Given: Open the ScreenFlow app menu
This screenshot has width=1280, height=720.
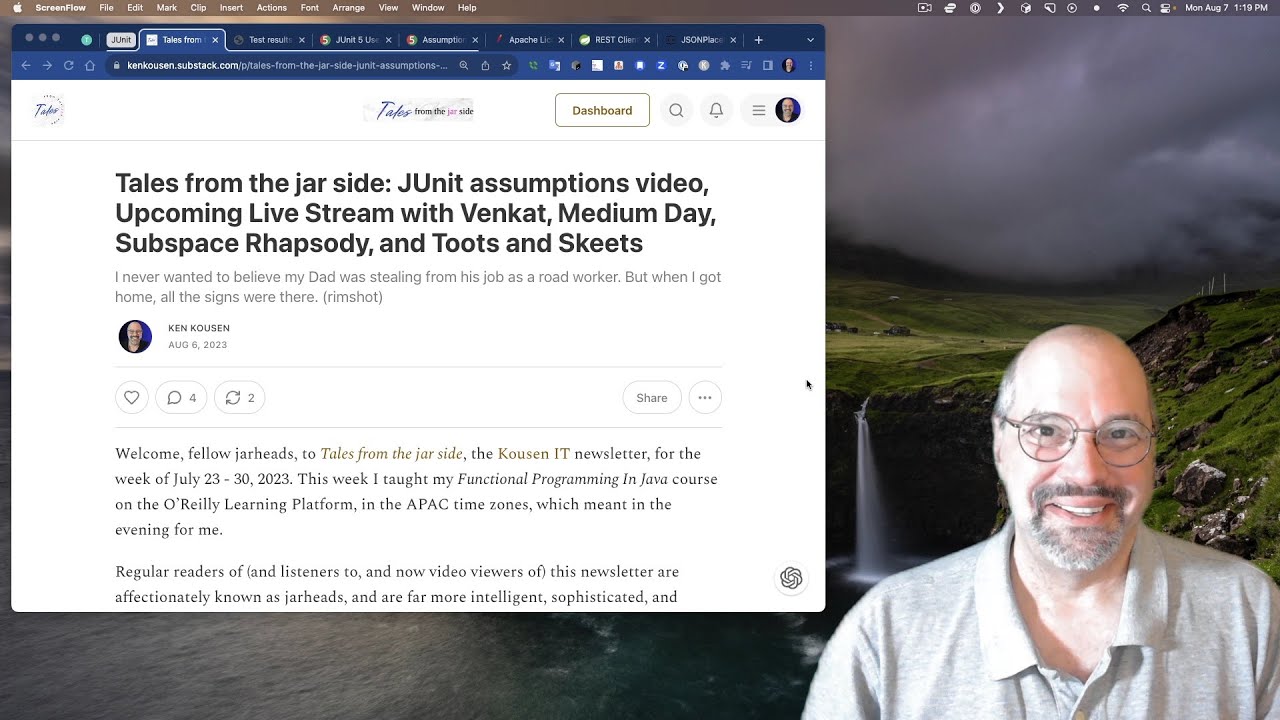Looking at the screenshot, I should click(60, 8).
